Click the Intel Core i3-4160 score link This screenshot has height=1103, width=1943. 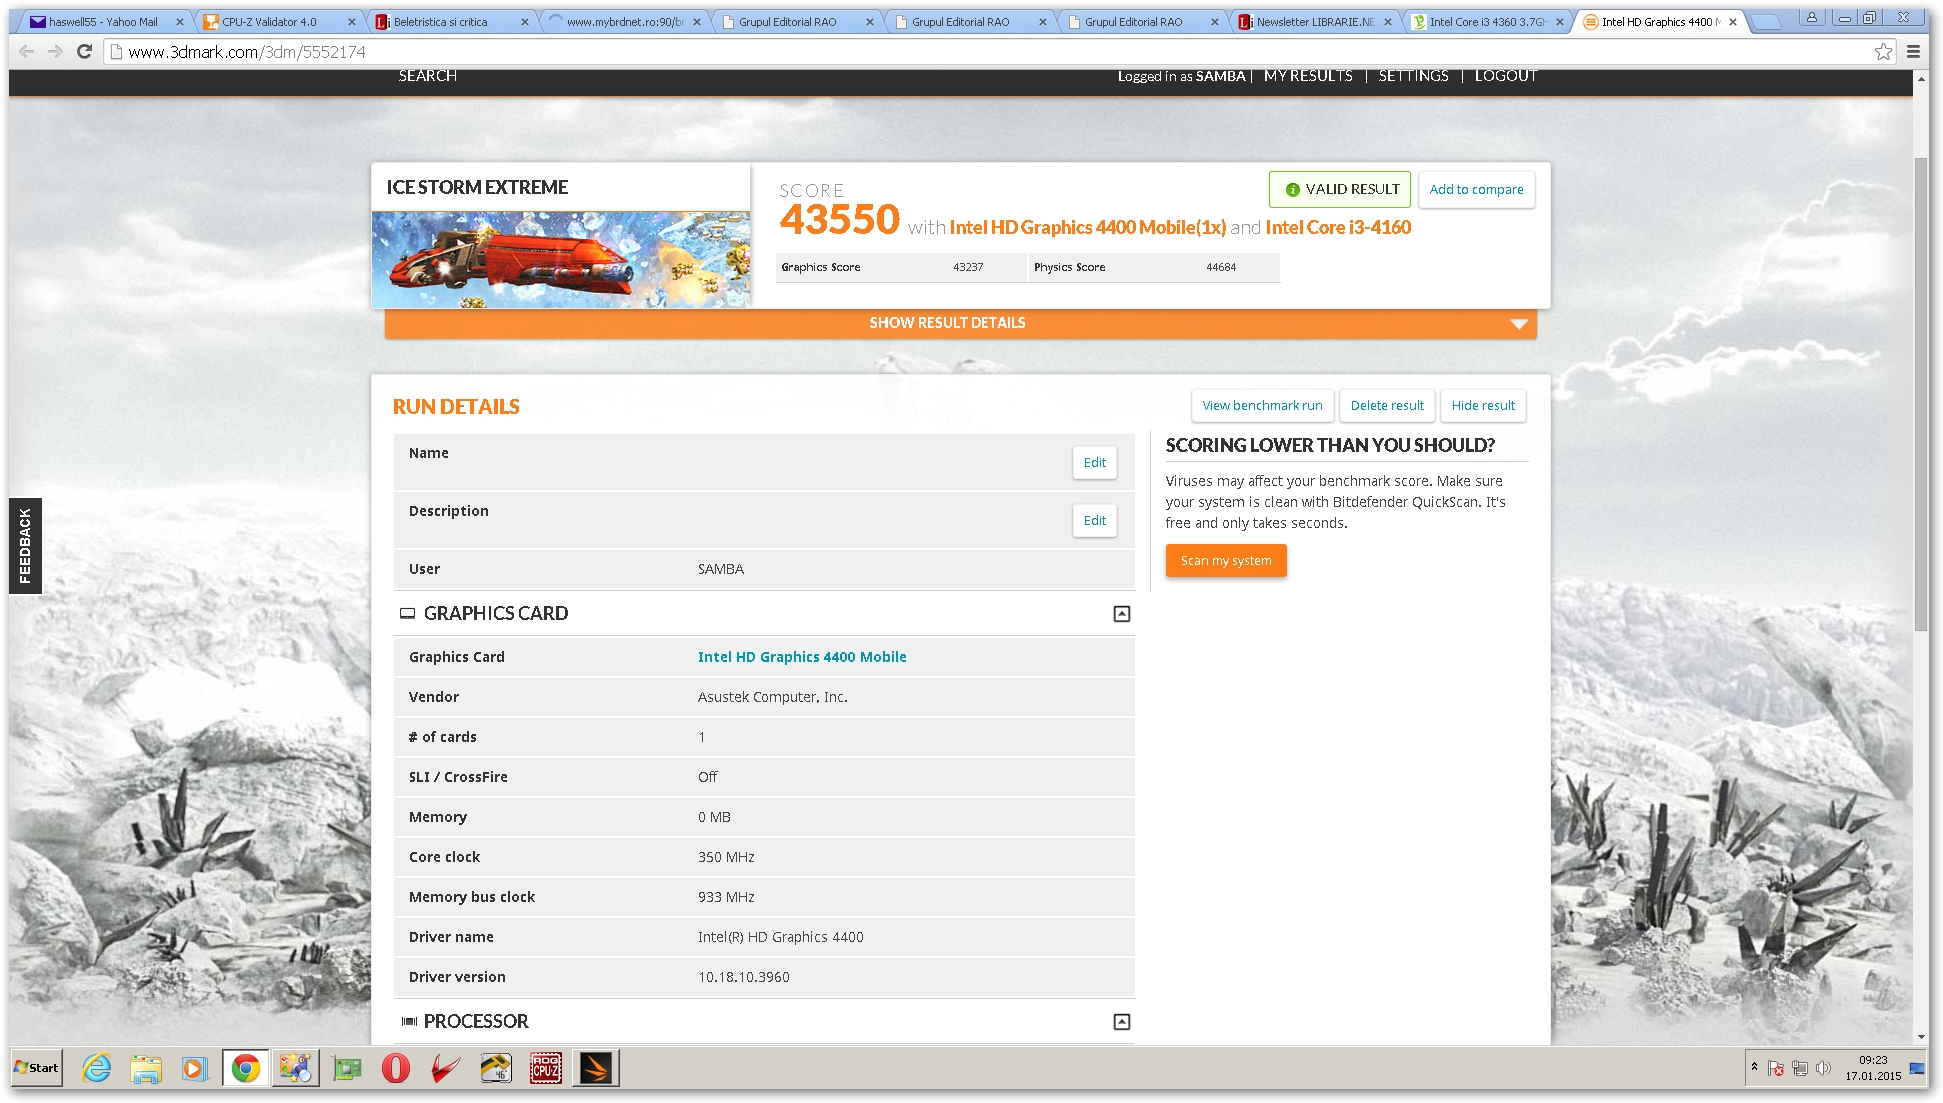click(1338, 228)
